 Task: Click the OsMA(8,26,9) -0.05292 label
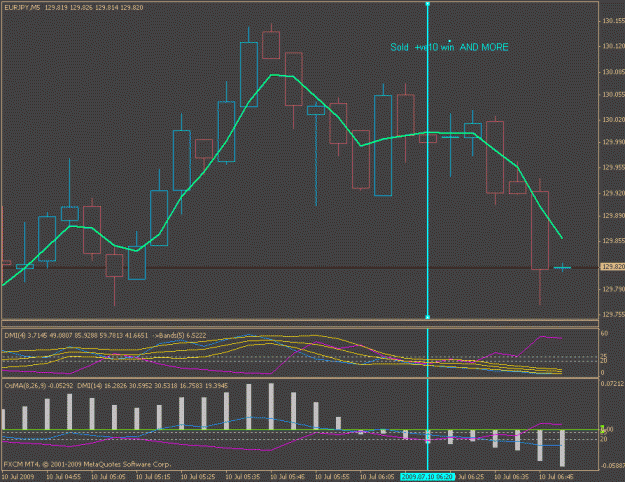pos(39,386)
